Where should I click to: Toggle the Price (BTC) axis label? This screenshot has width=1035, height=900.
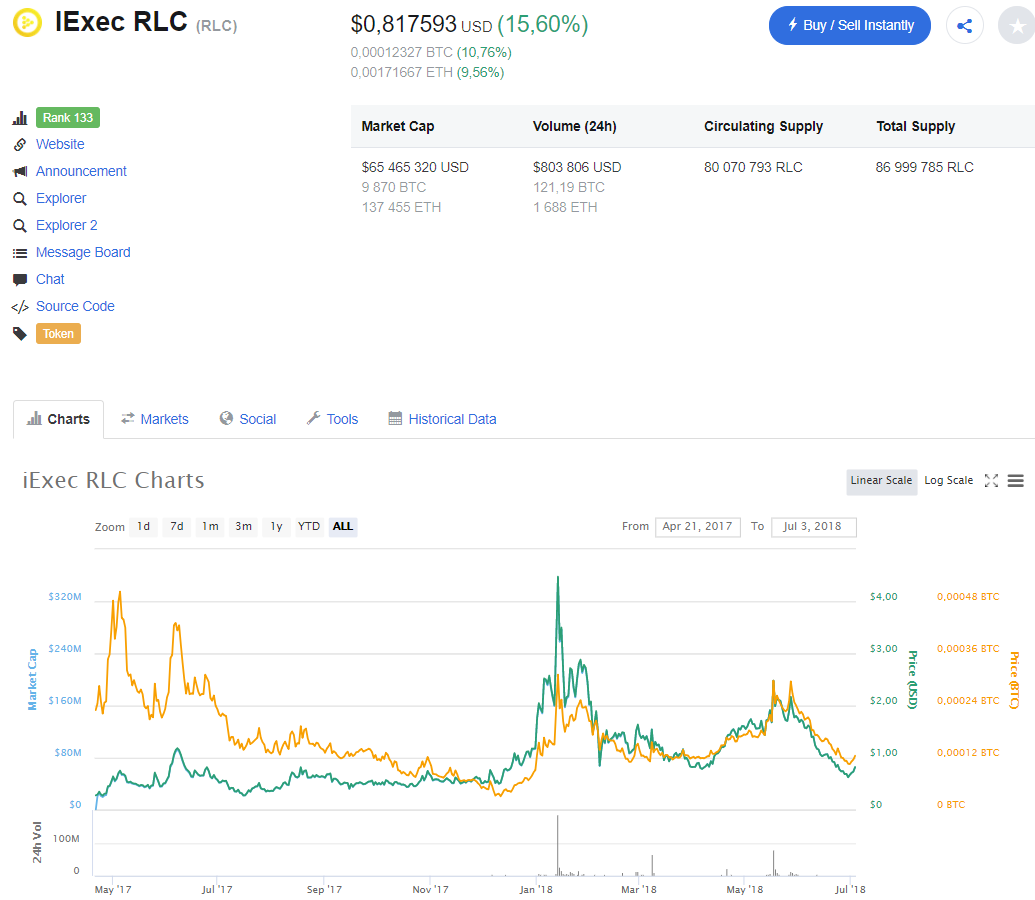[1014, 680]
